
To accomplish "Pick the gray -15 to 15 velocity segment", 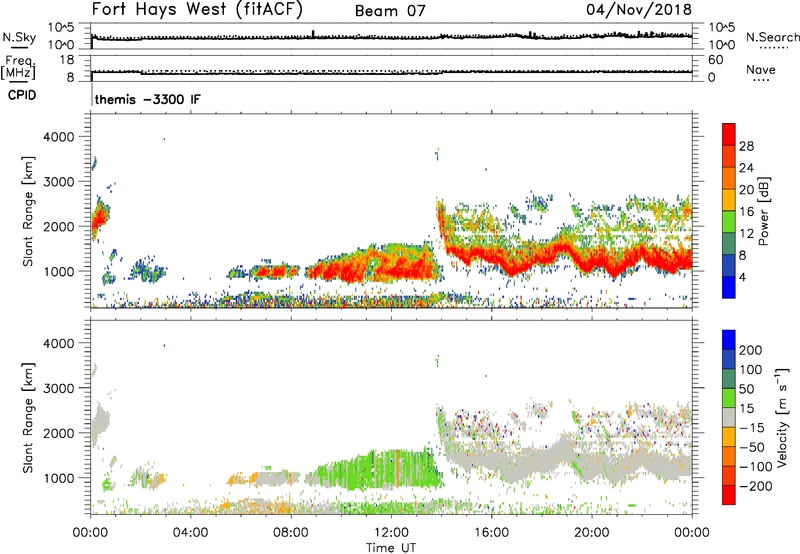I will [x=729, y=417].
